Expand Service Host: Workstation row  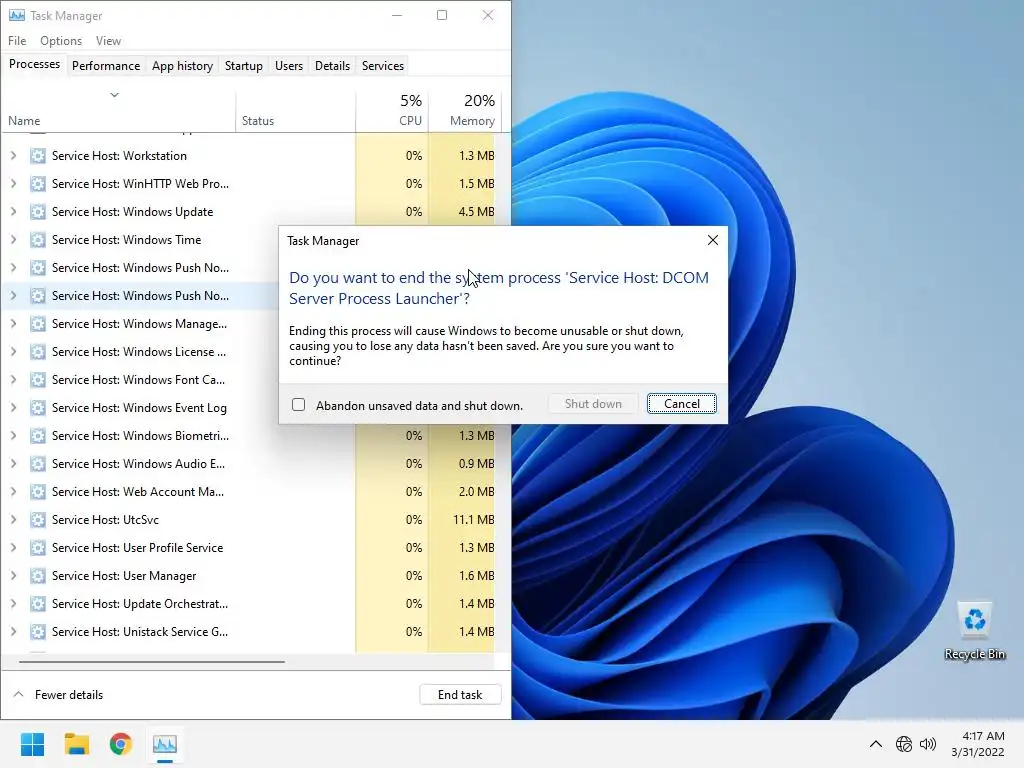(x=14, y=155)
